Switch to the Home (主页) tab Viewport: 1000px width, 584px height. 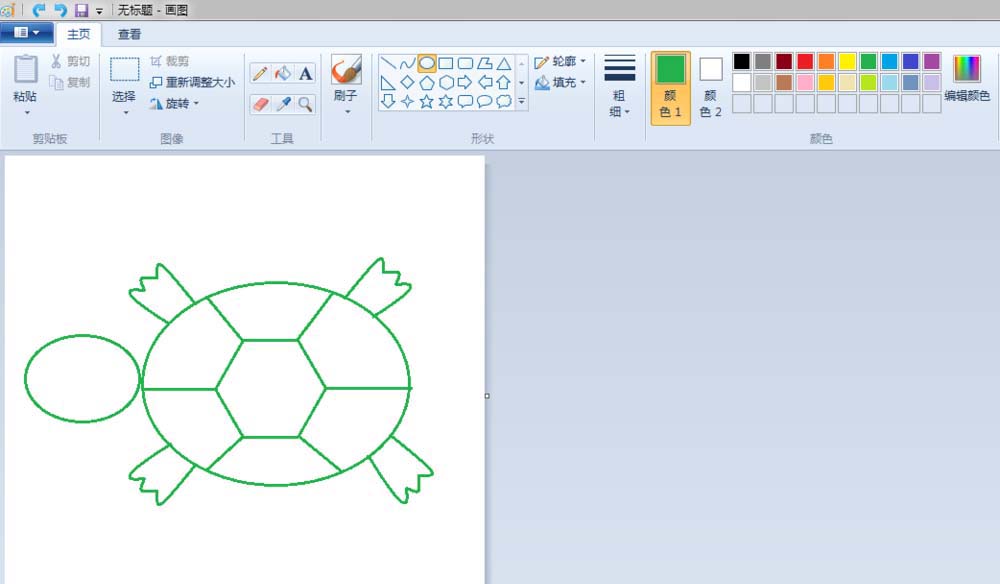[x=78, y=34]
